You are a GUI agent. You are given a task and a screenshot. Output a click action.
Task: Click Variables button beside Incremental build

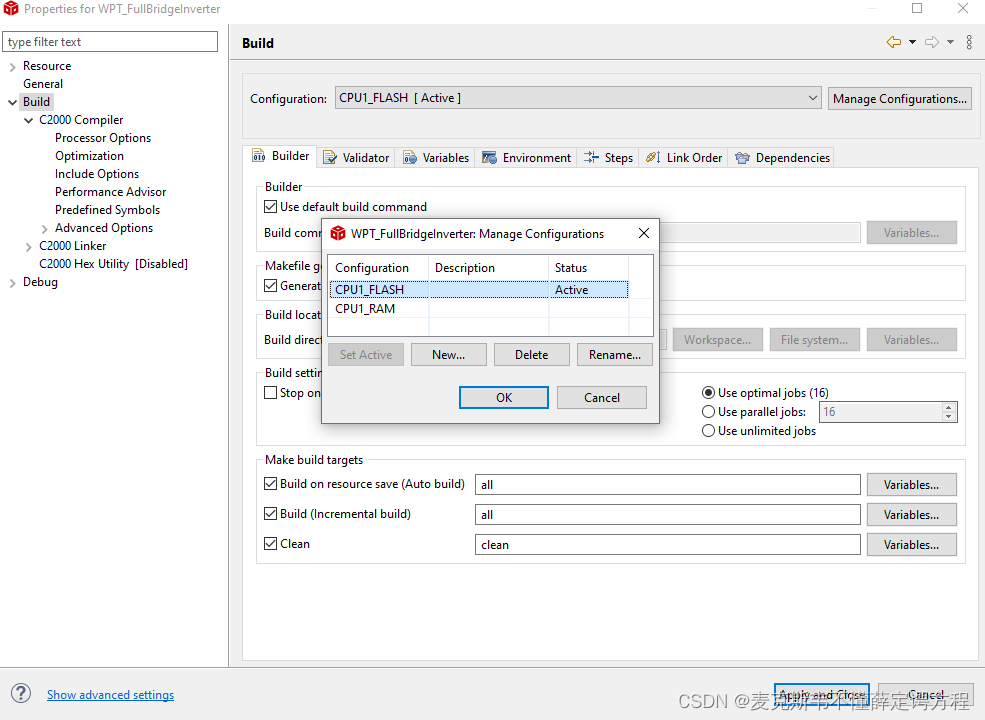point(912,515)
